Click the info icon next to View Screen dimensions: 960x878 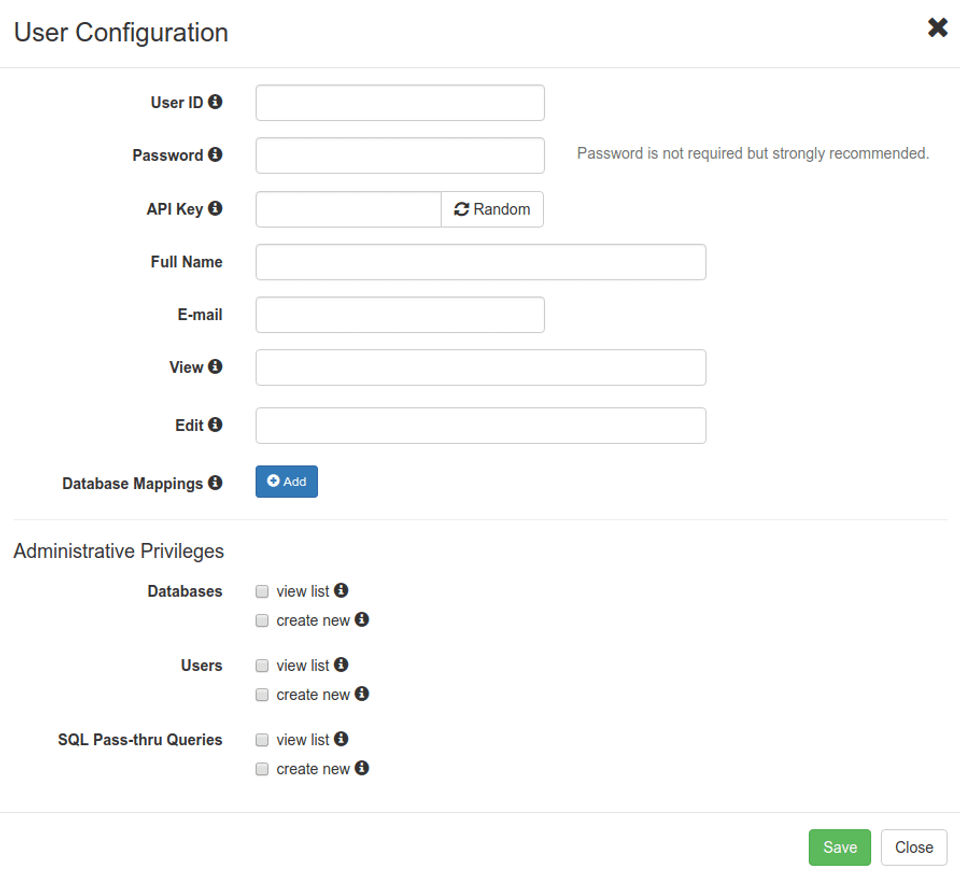click(215, 367)
